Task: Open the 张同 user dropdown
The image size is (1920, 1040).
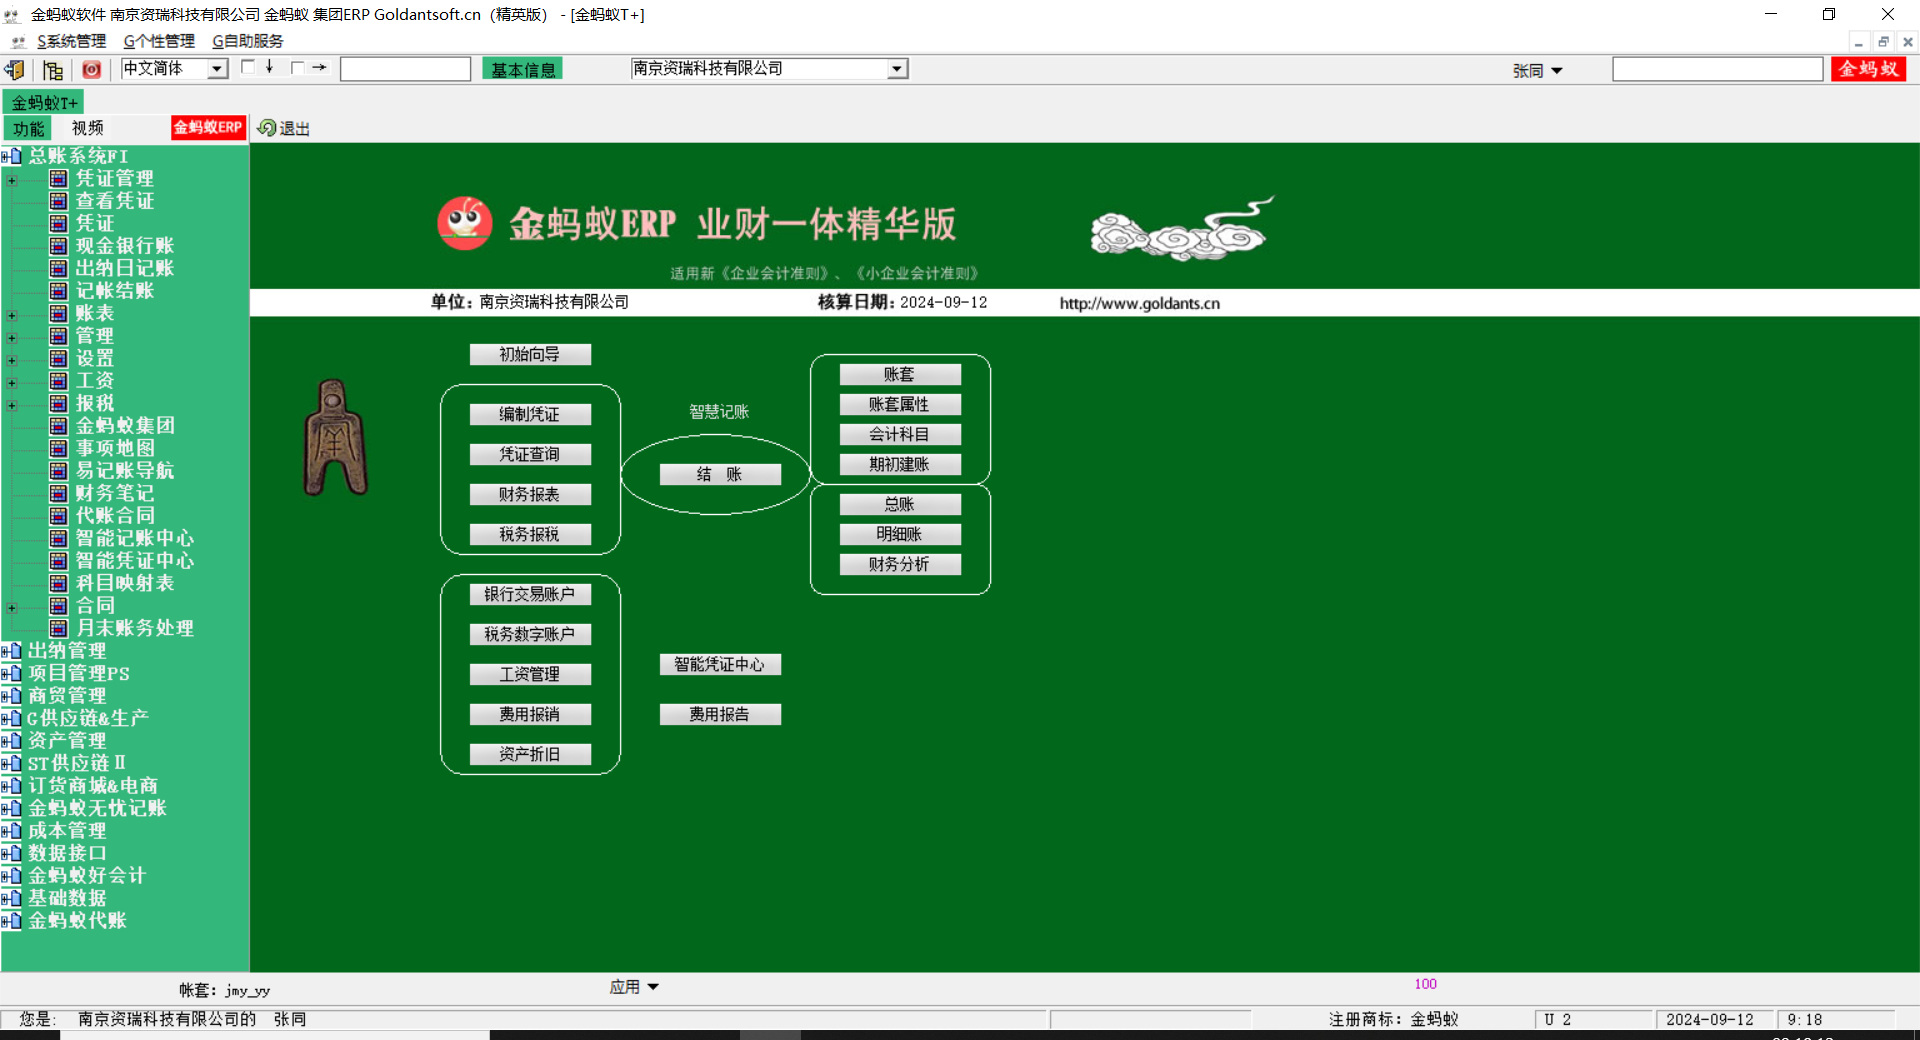Action: tap(1537, 71)
